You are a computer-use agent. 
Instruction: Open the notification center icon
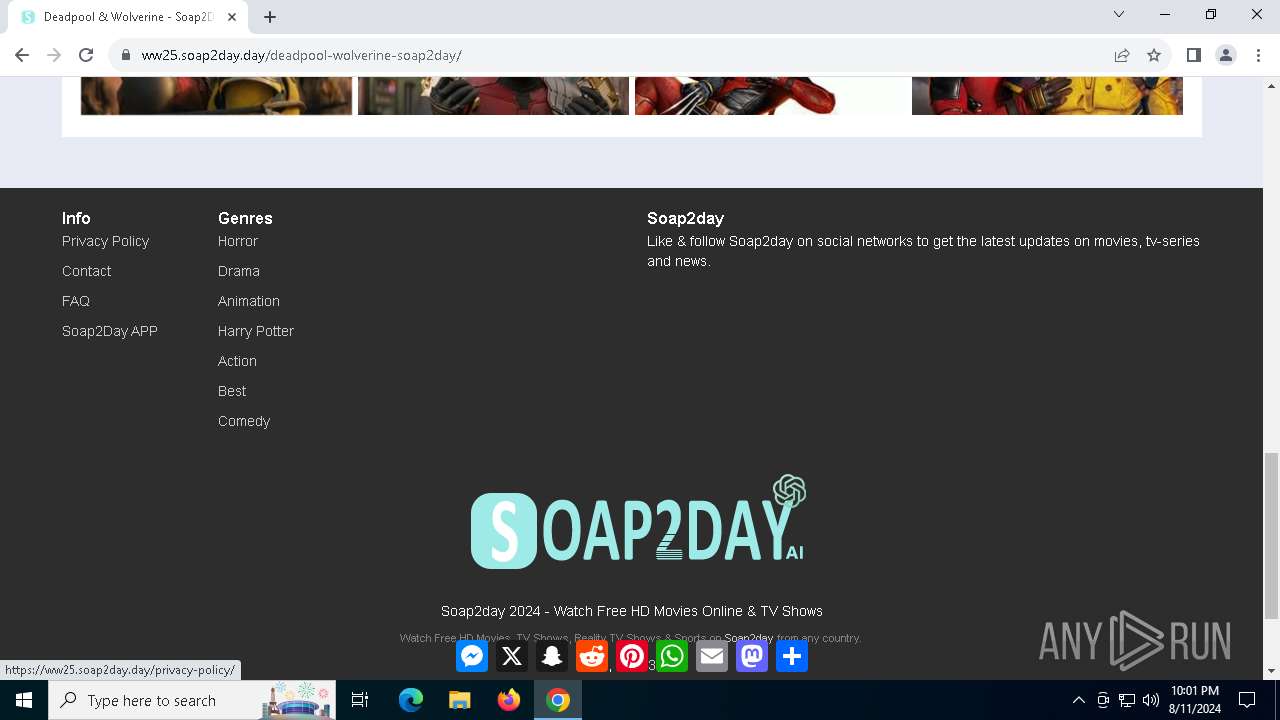[1247, 700]
